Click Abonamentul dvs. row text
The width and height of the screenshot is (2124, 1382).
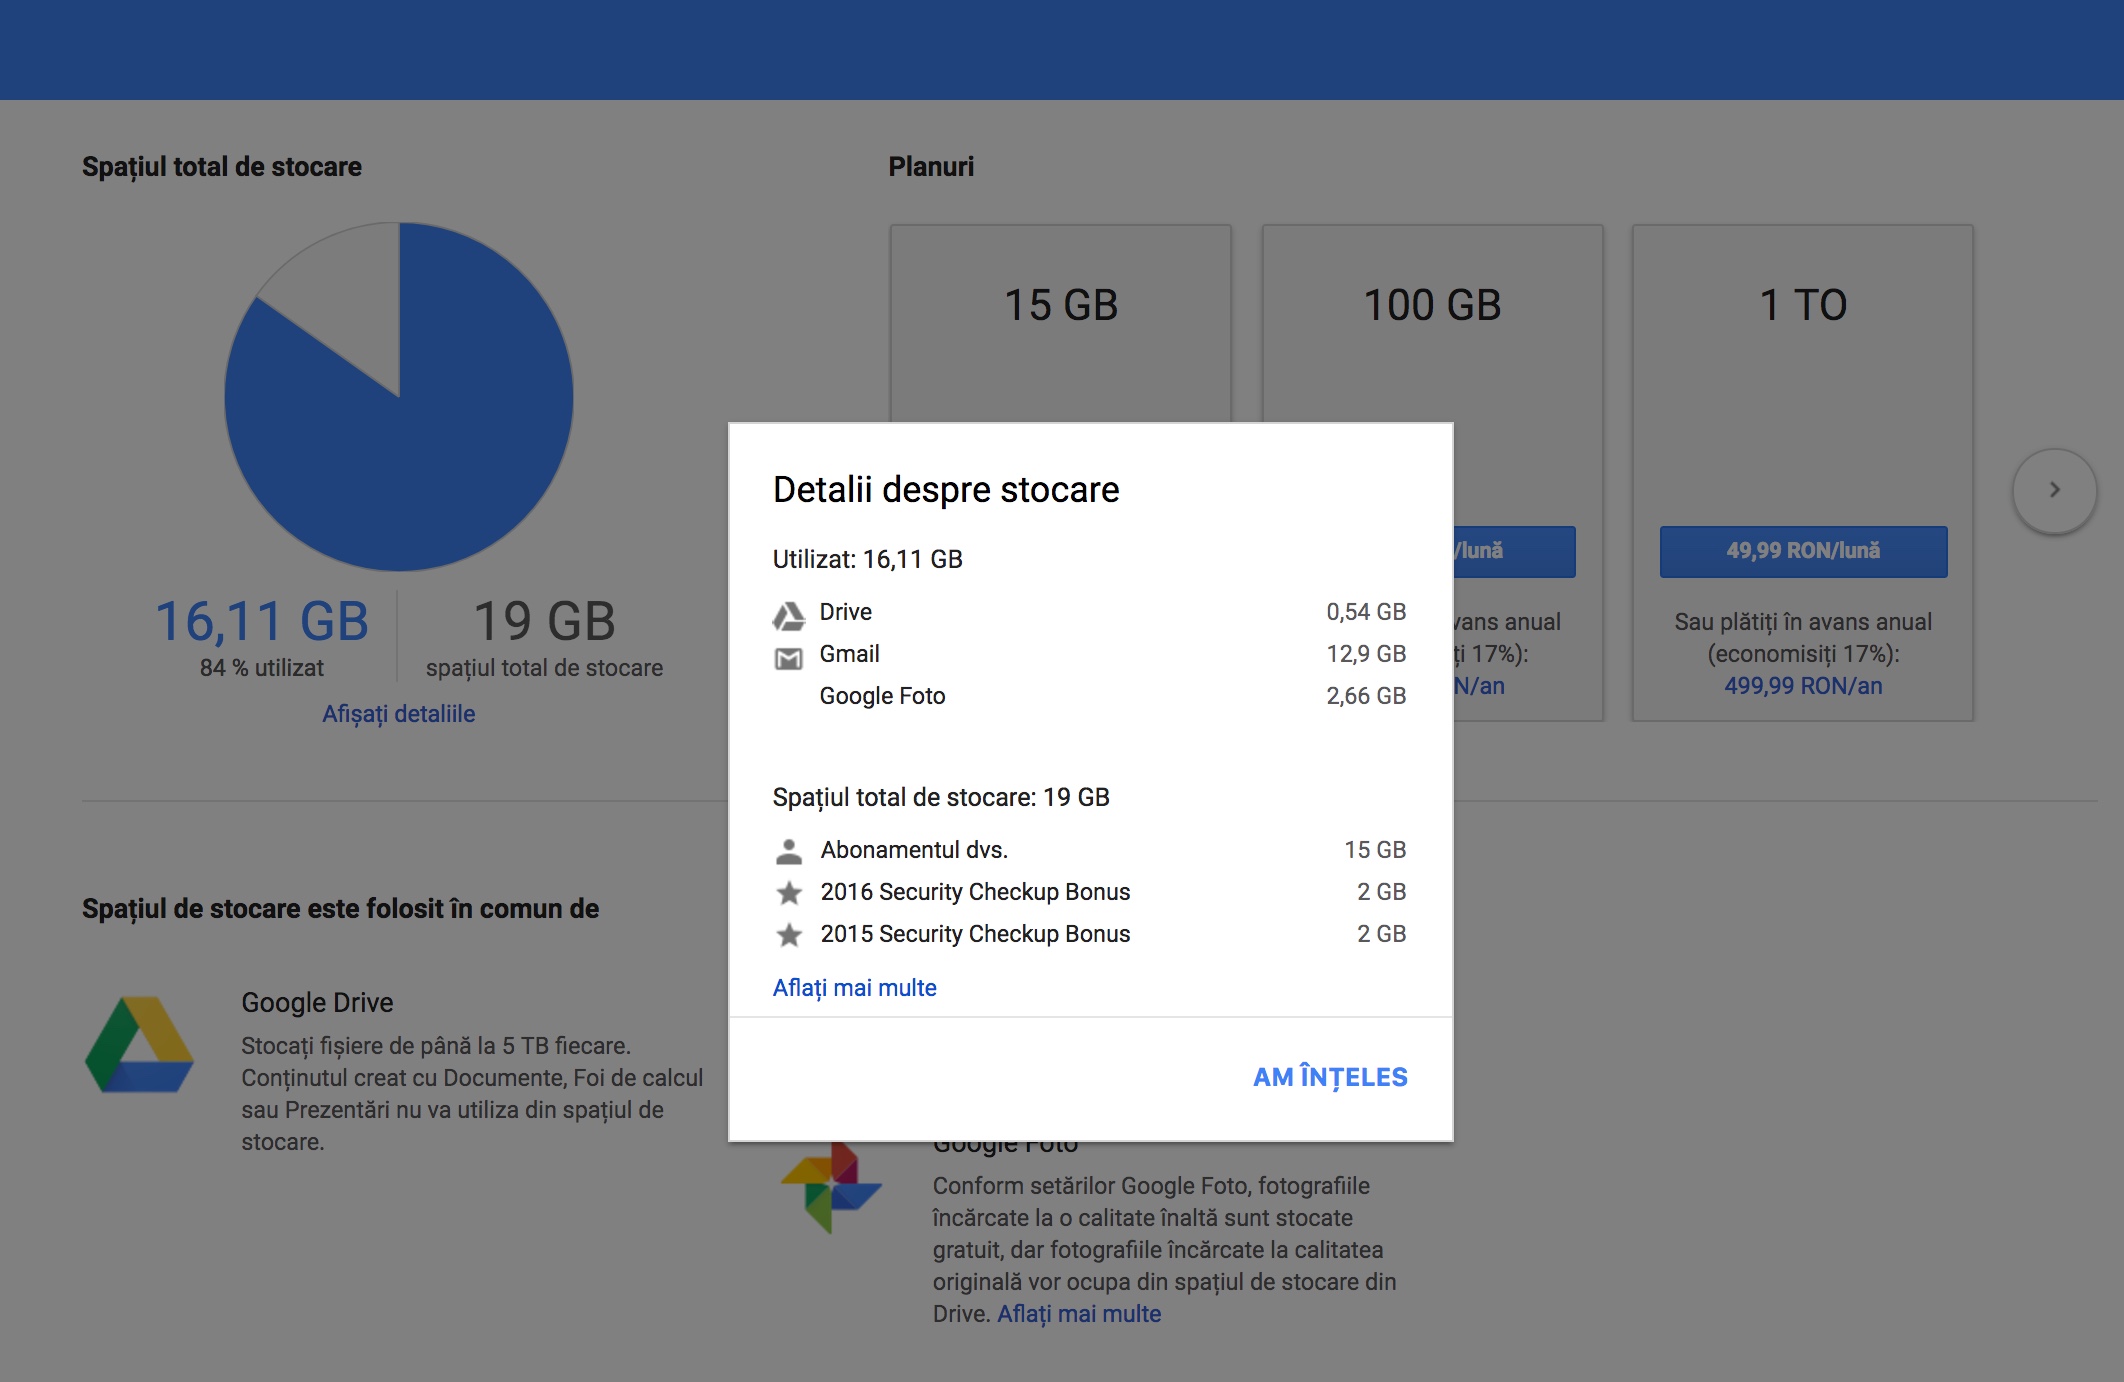914,850
